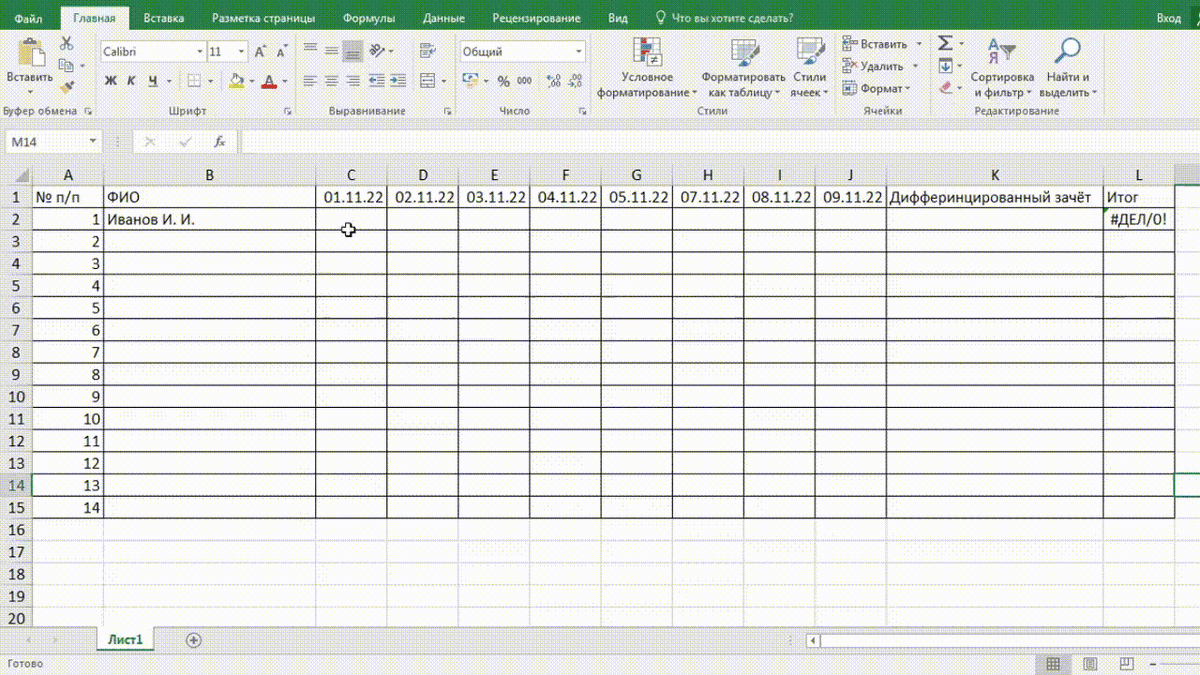Switch to the Данные tab

(x=443, y=18)
